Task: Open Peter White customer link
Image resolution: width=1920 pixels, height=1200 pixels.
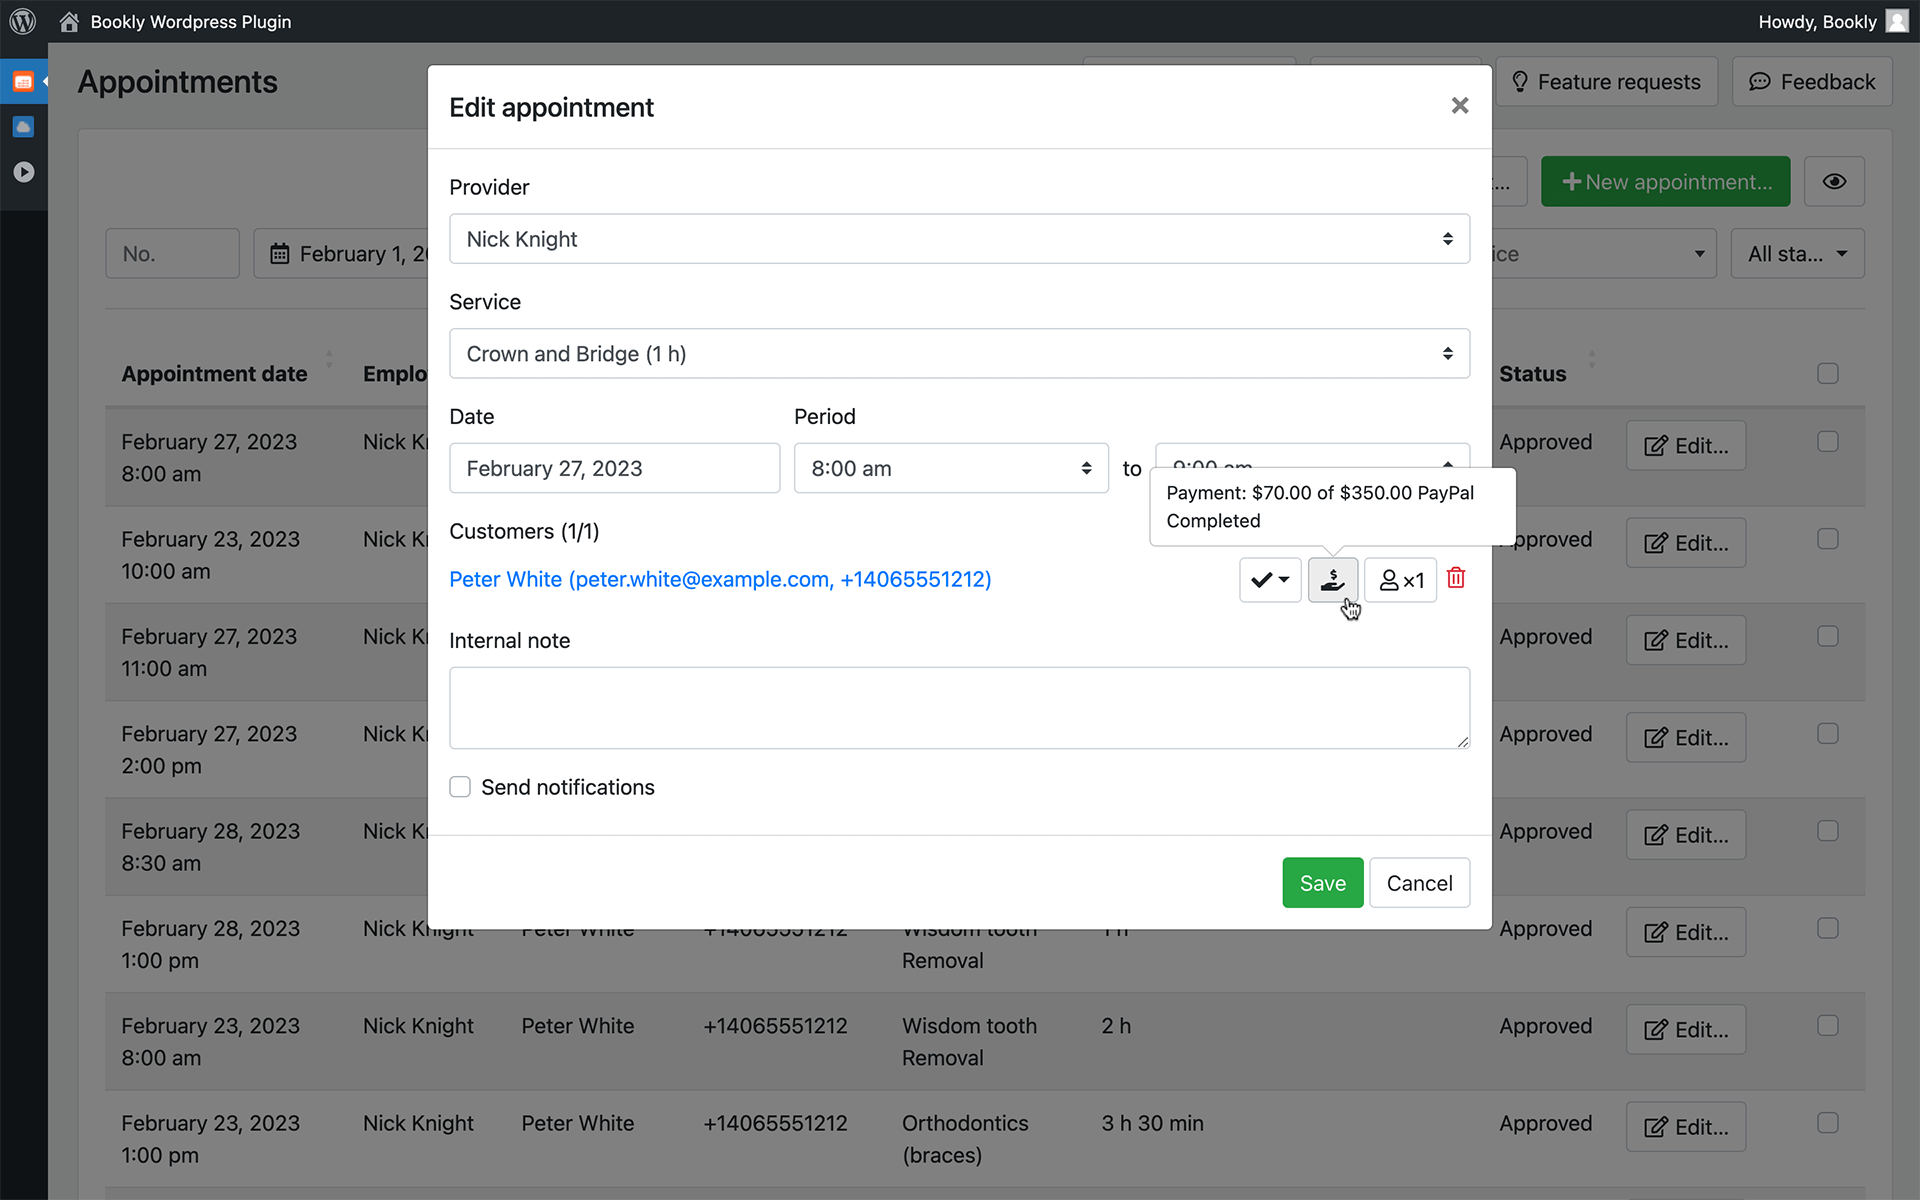Action: tap(719, 580)
